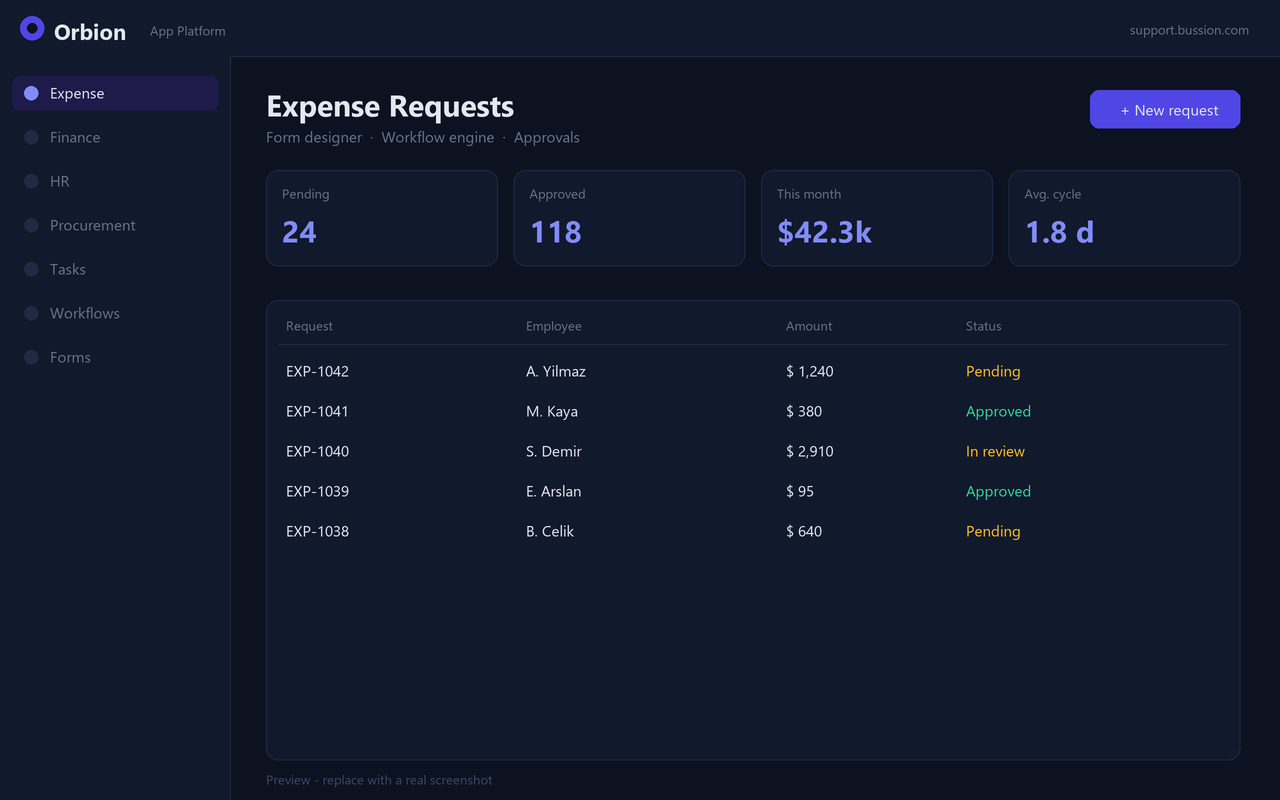Click the Pending stat card showing 24
Screen dimensions: 1280x800
pos(382,218)
